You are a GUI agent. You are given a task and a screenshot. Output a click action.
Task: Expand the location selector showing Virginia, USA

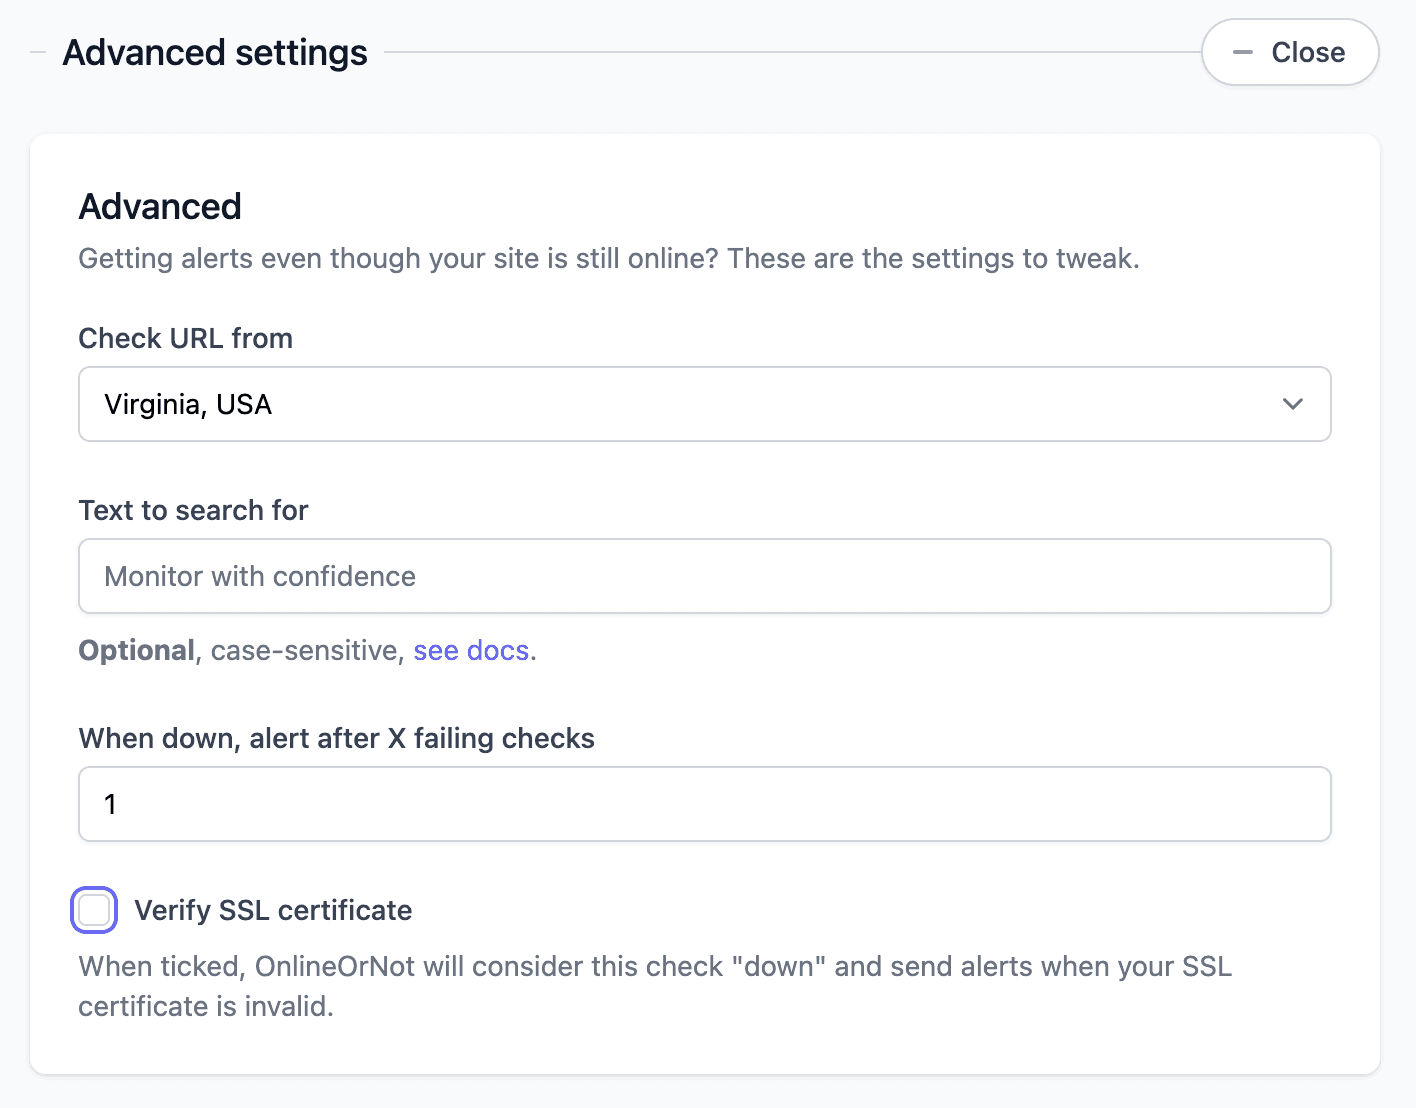[x=704, y=404]
